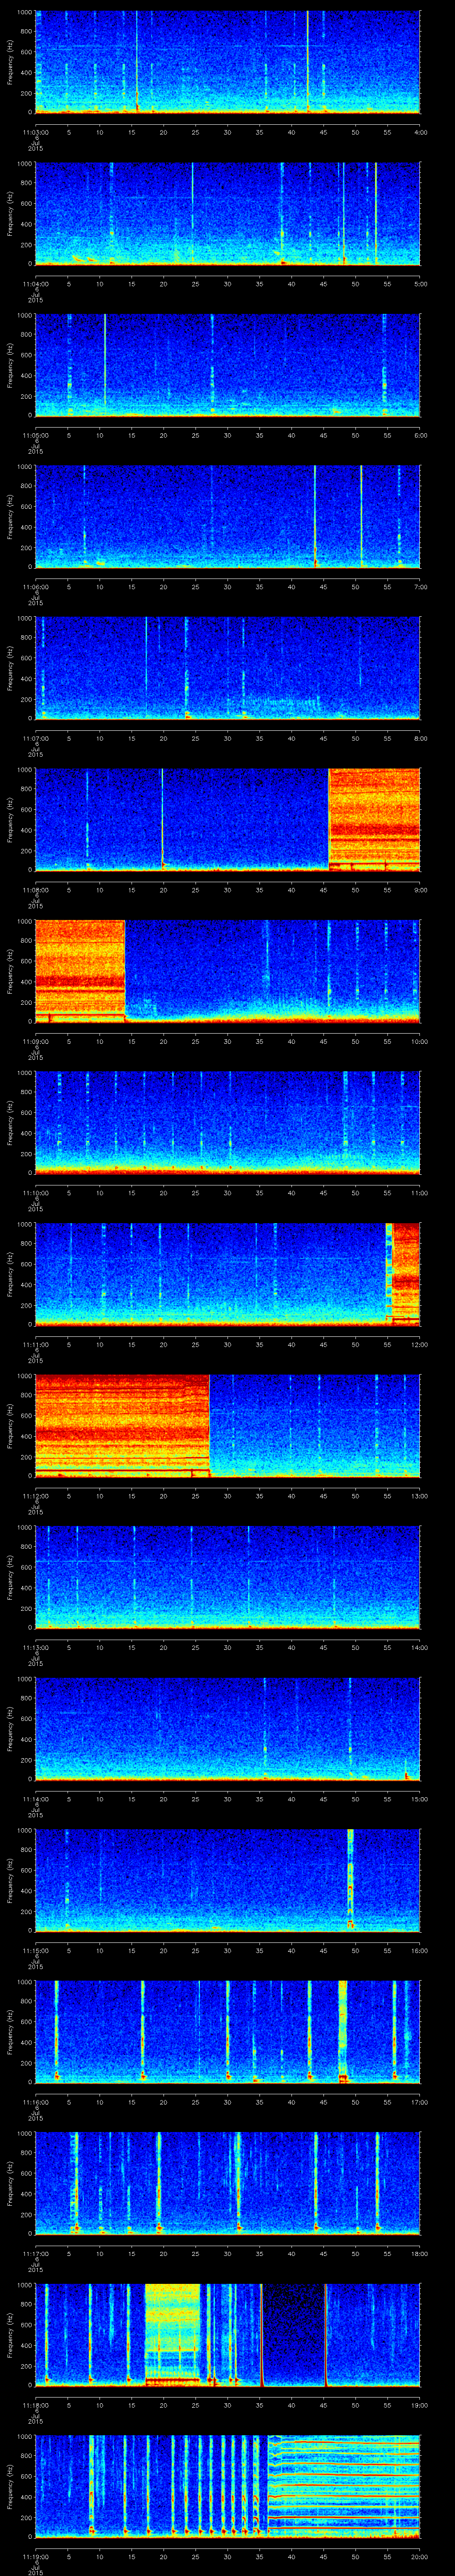The image size is (455, 2576).
Task: Click the 11:05:00 time axis label
Action: click(x=35, y=435)
